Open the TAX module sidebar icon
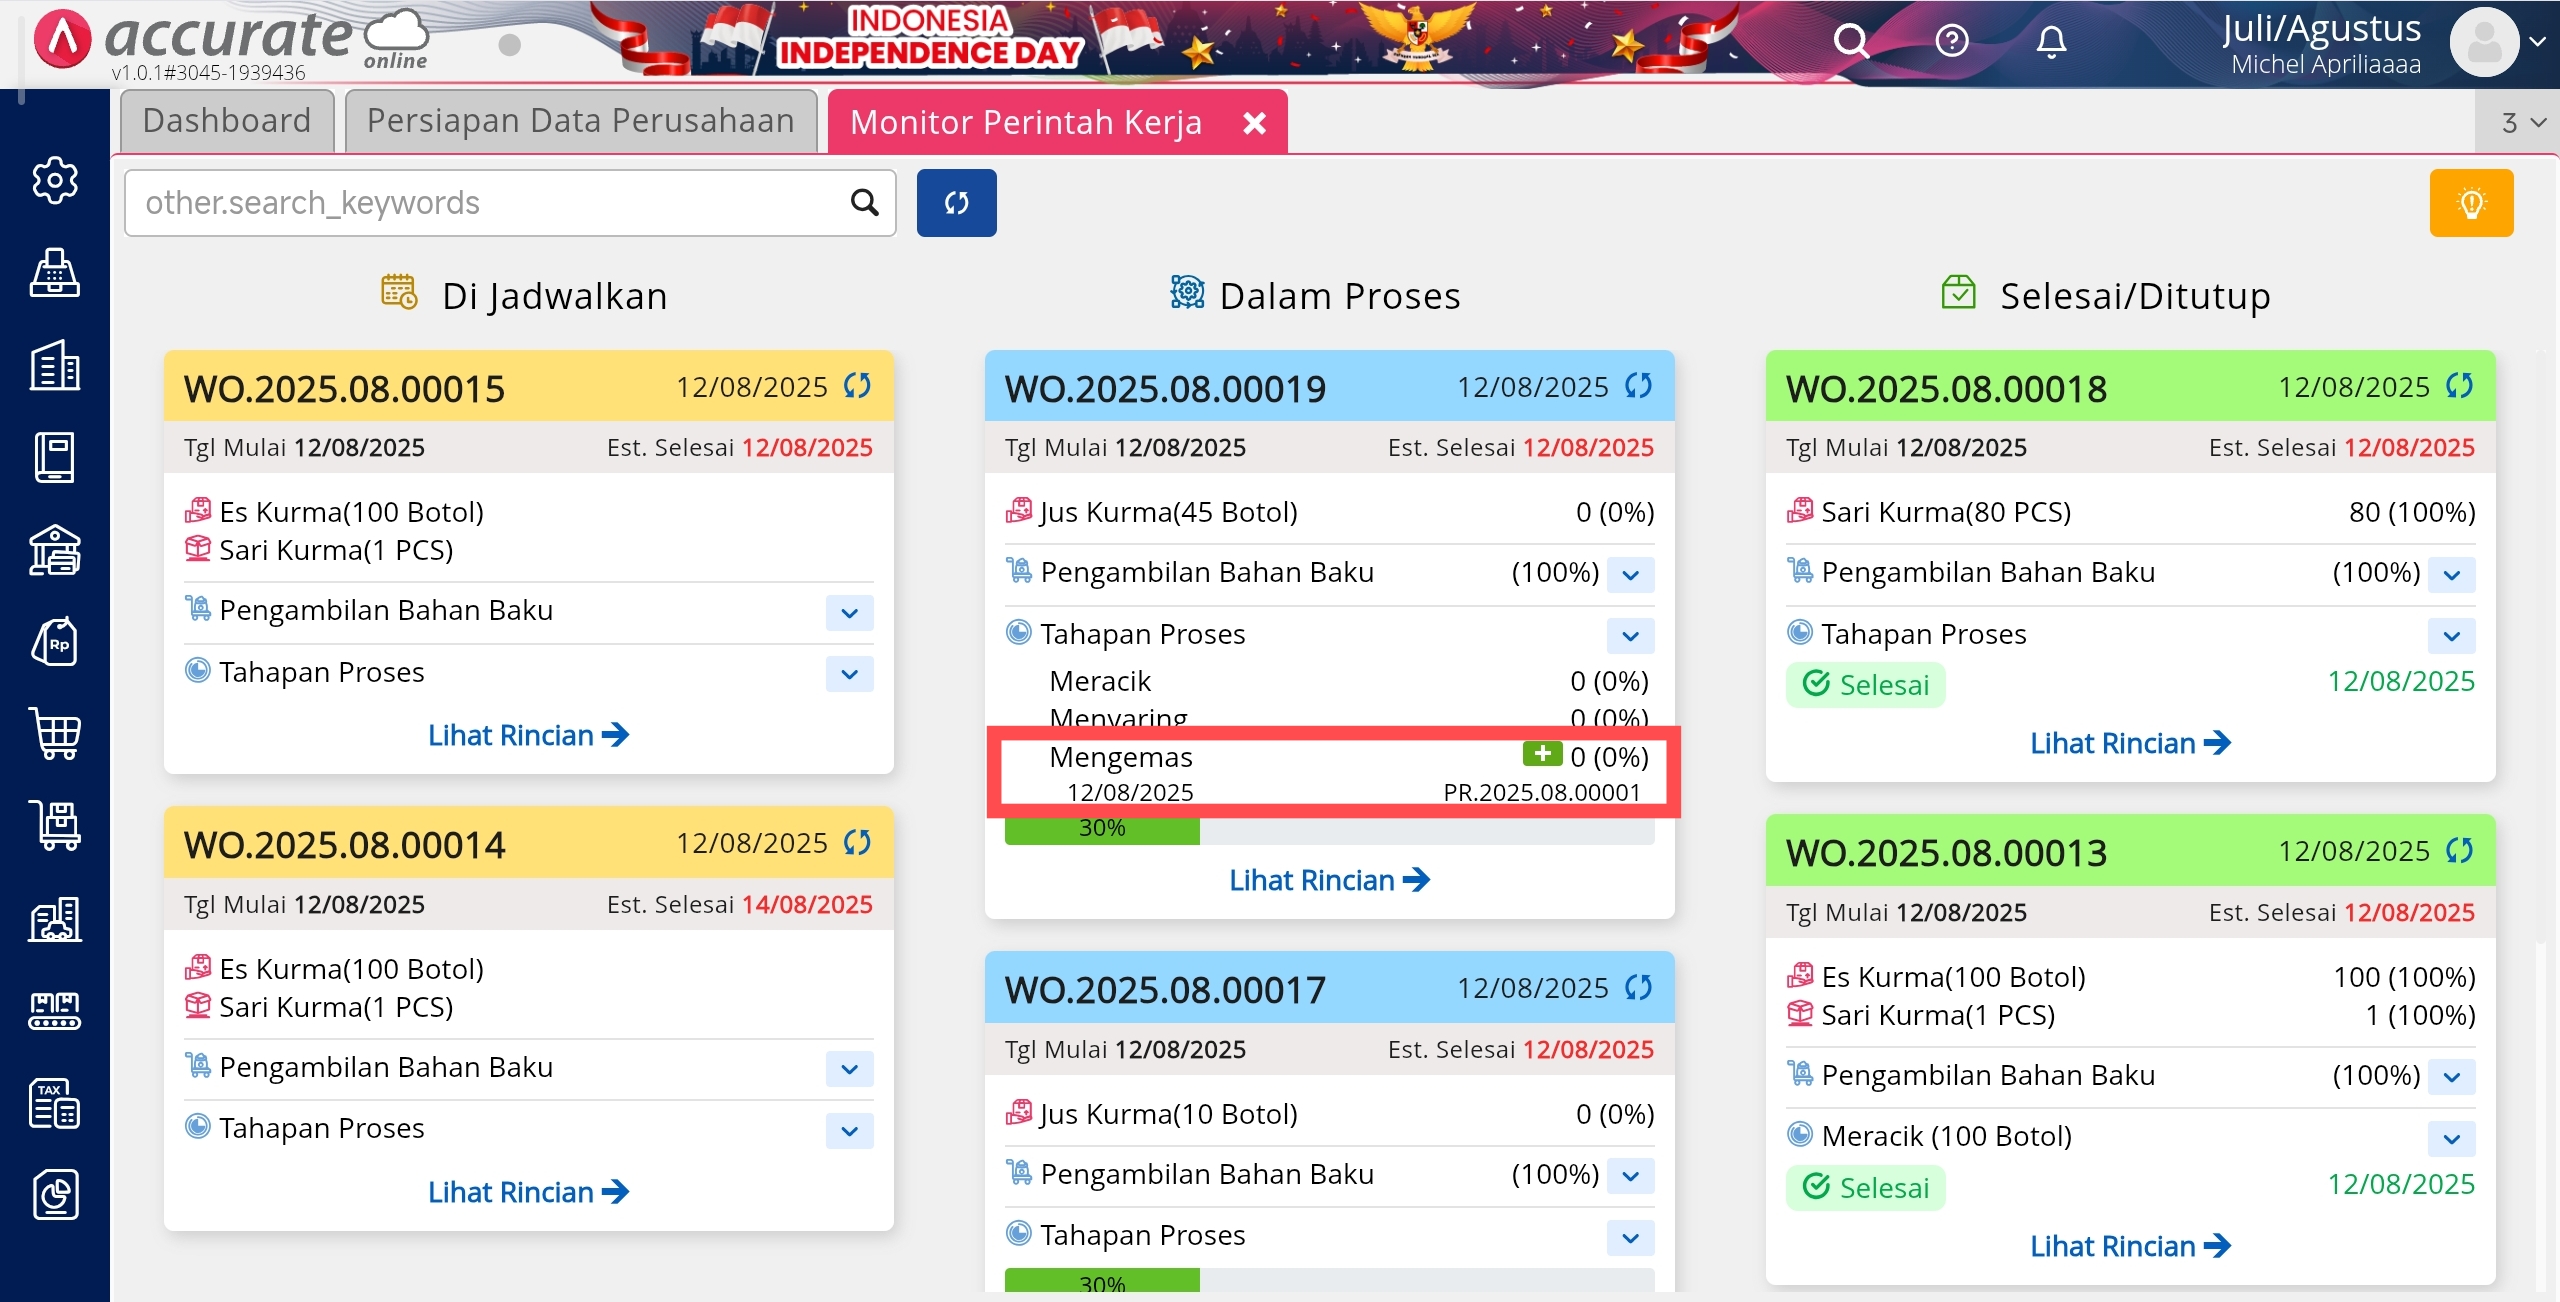Viewport: 2560px width, 1302px height. tap(54, 1103)
